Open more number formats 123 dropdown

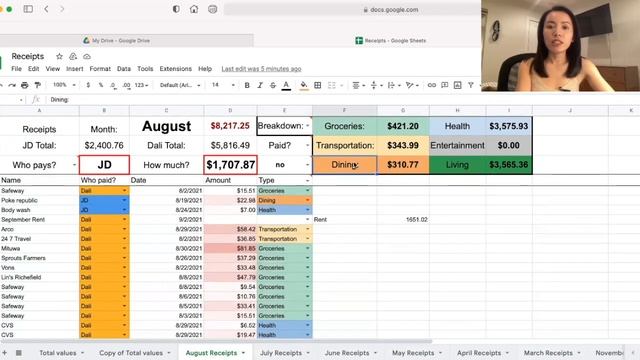click(141, 85)
